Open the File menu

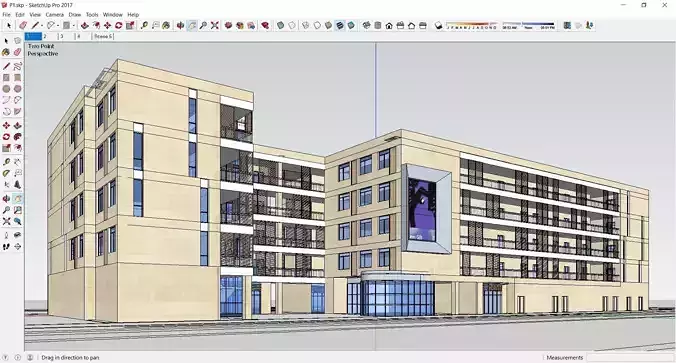point(6,15)
